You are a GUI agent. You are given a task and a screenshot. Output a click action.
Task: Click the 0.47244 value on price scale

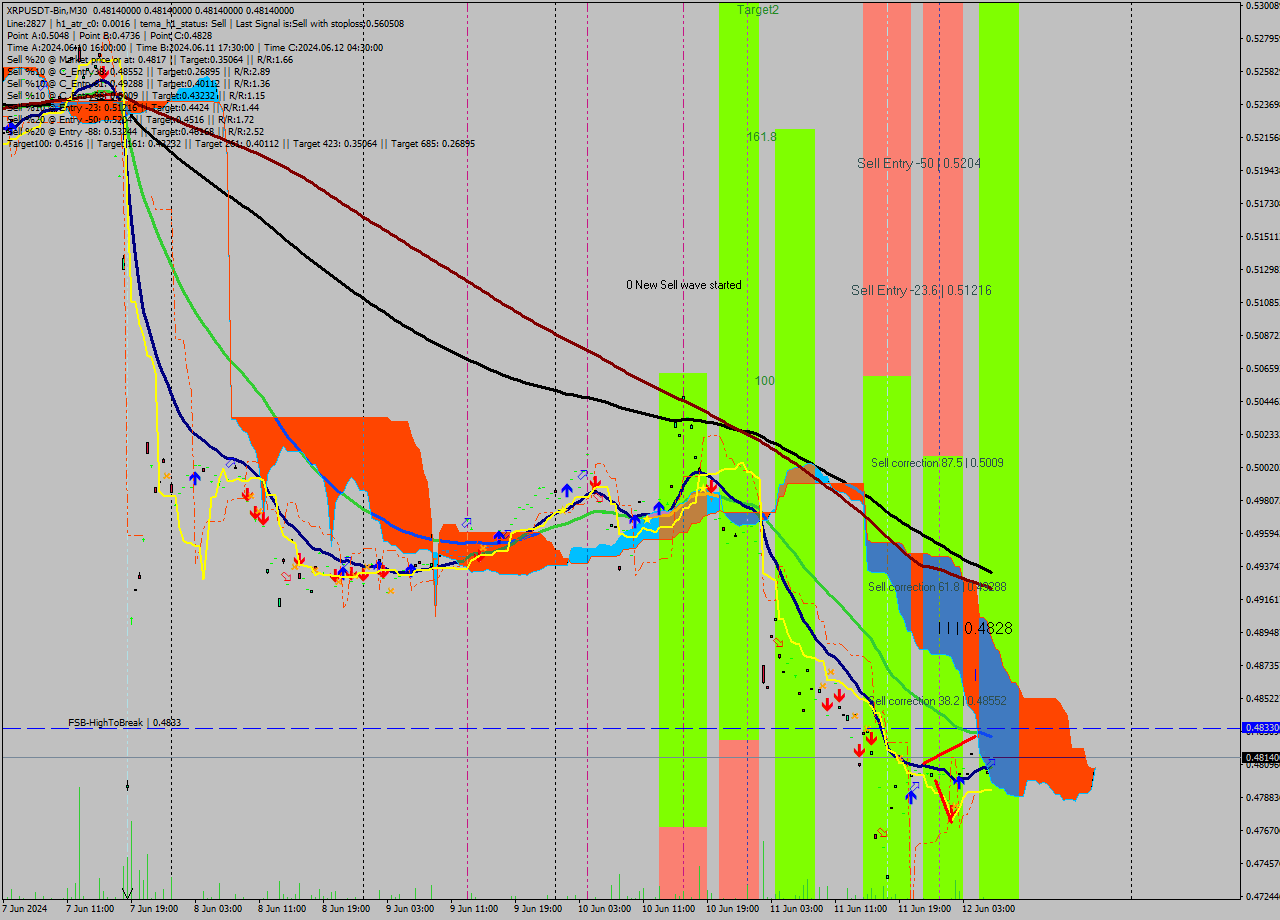click(1263, 896)
